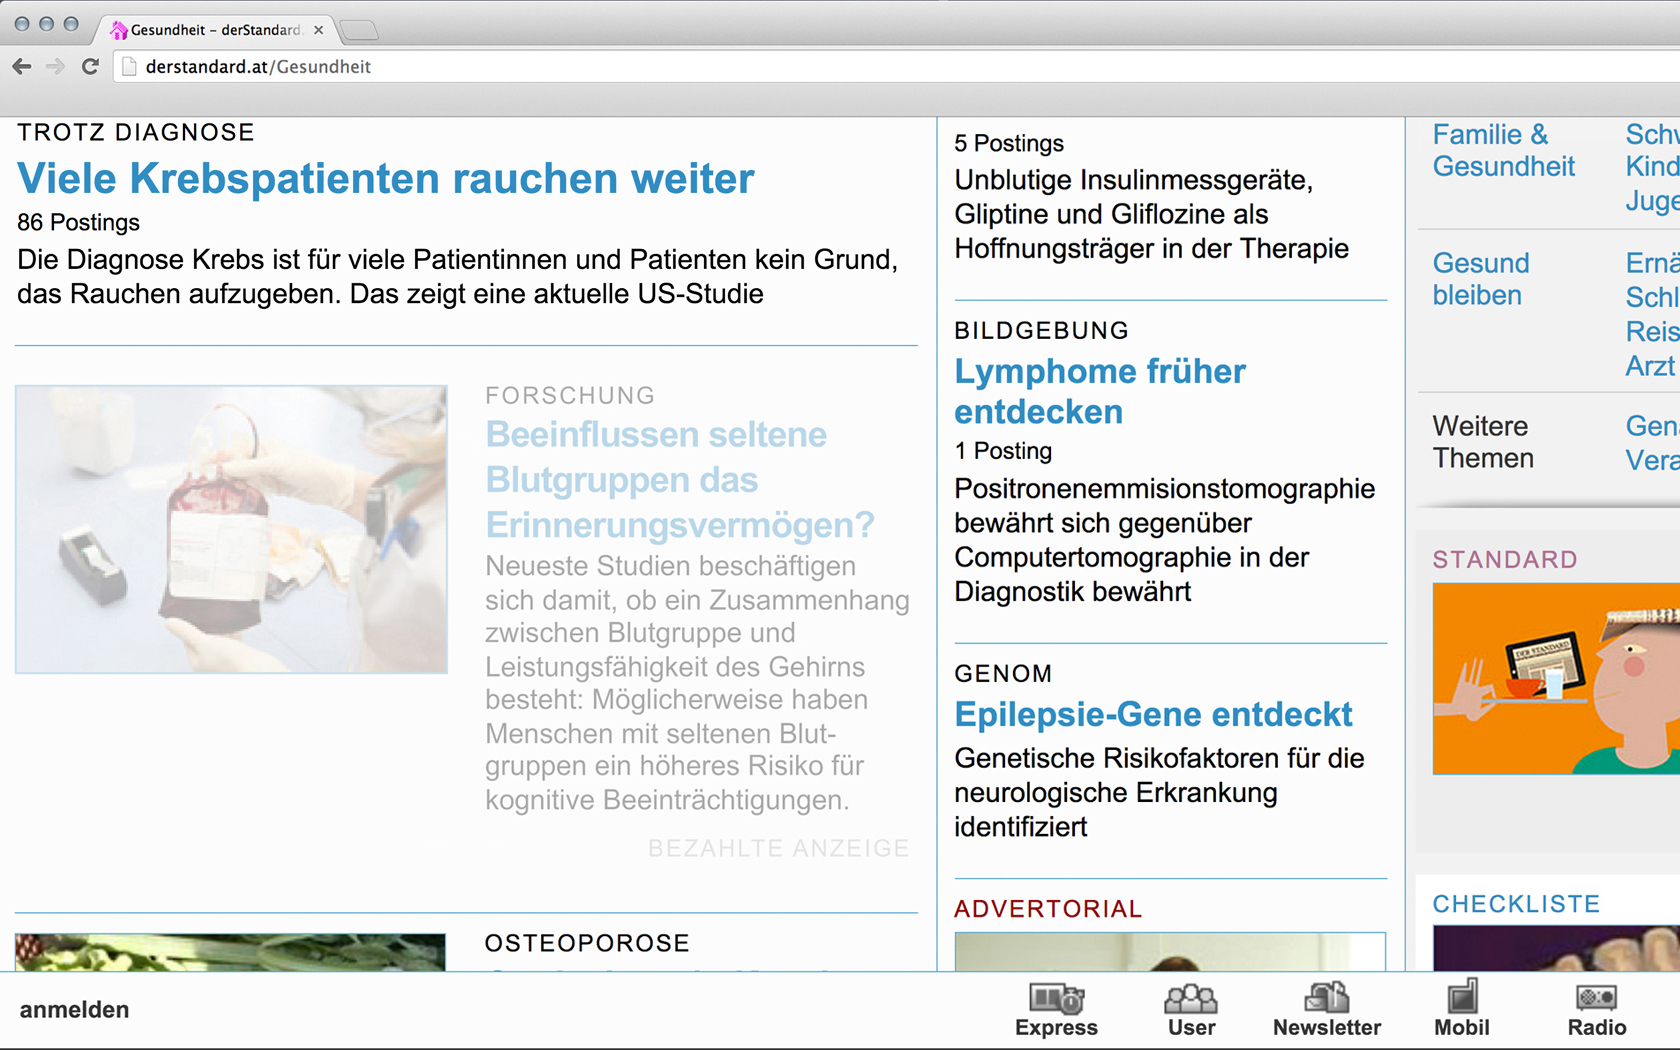This screenshot has width=1680, height=1050.
Task: Click the browser forward arrow
Action: 56,66
